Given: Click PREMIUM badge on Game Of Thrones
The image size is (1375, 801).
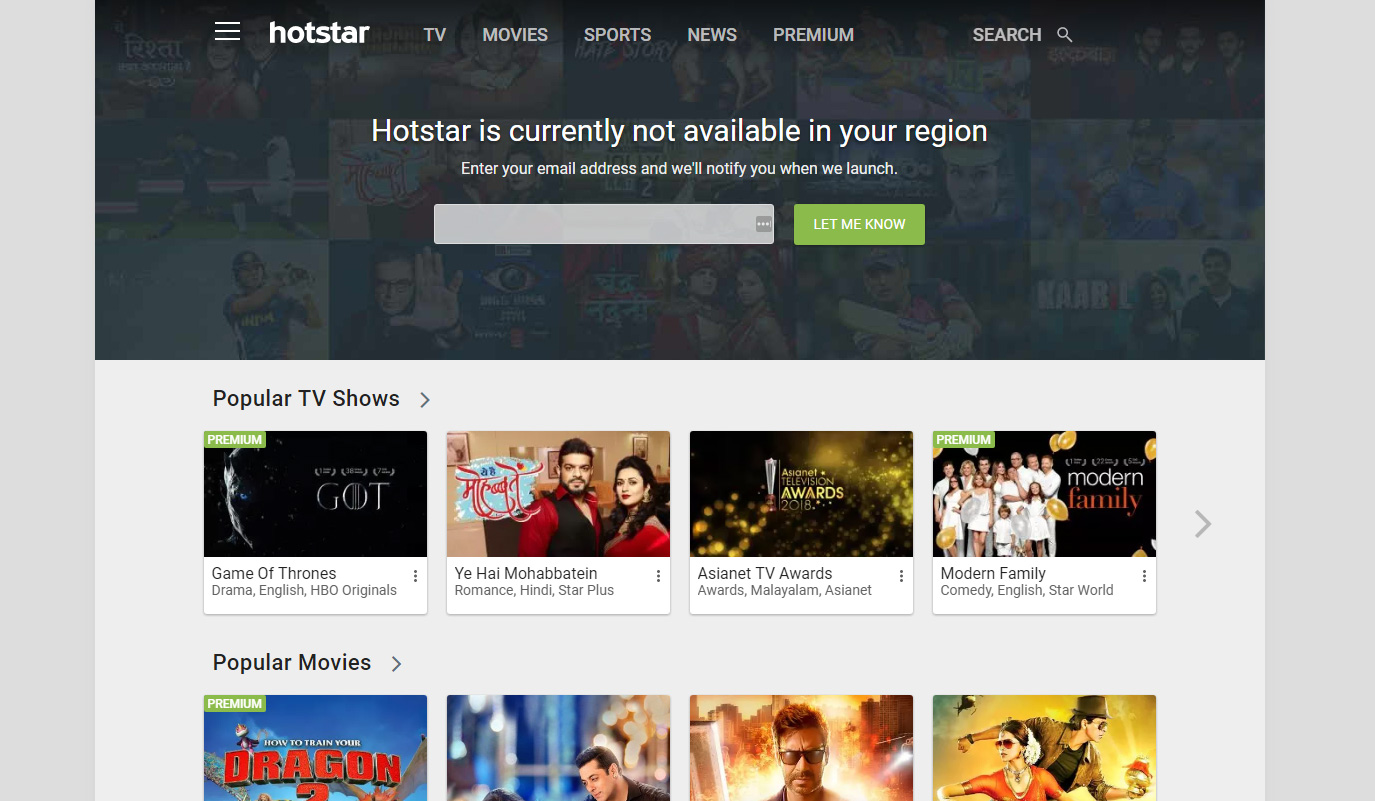Looking at the screenshot, I should pyautogui.click(x=235, y=440).
